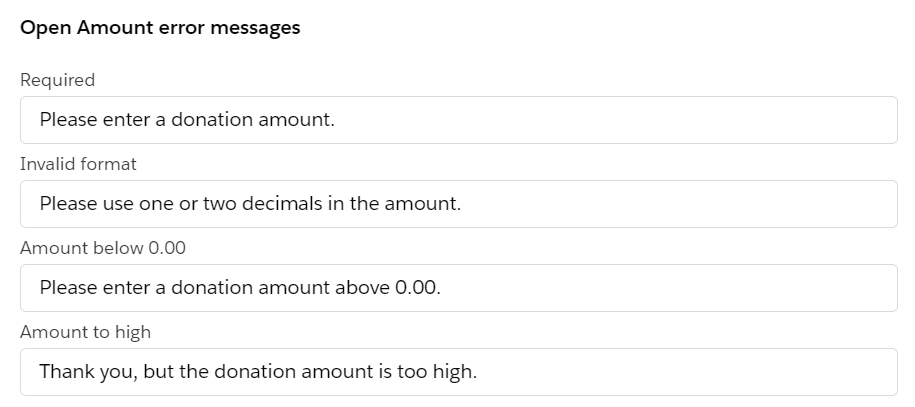The height and width of the screenshot is (407, 915).
Task: Click the word "Thank" in the last field
Action: tap(62, 372)
